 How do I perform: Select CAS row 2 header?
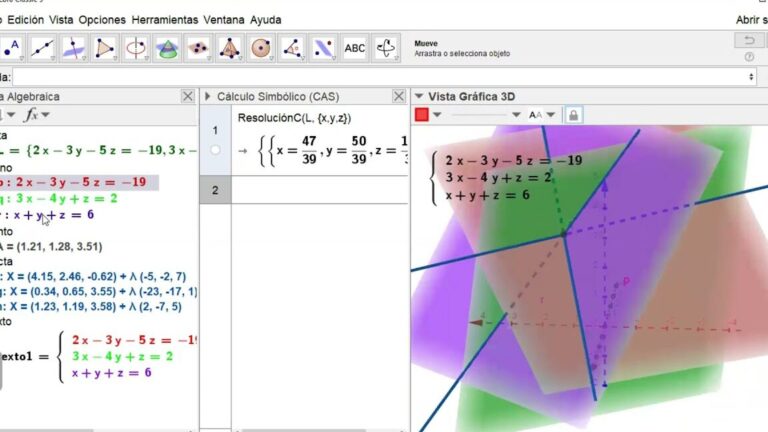click(215, 190)
